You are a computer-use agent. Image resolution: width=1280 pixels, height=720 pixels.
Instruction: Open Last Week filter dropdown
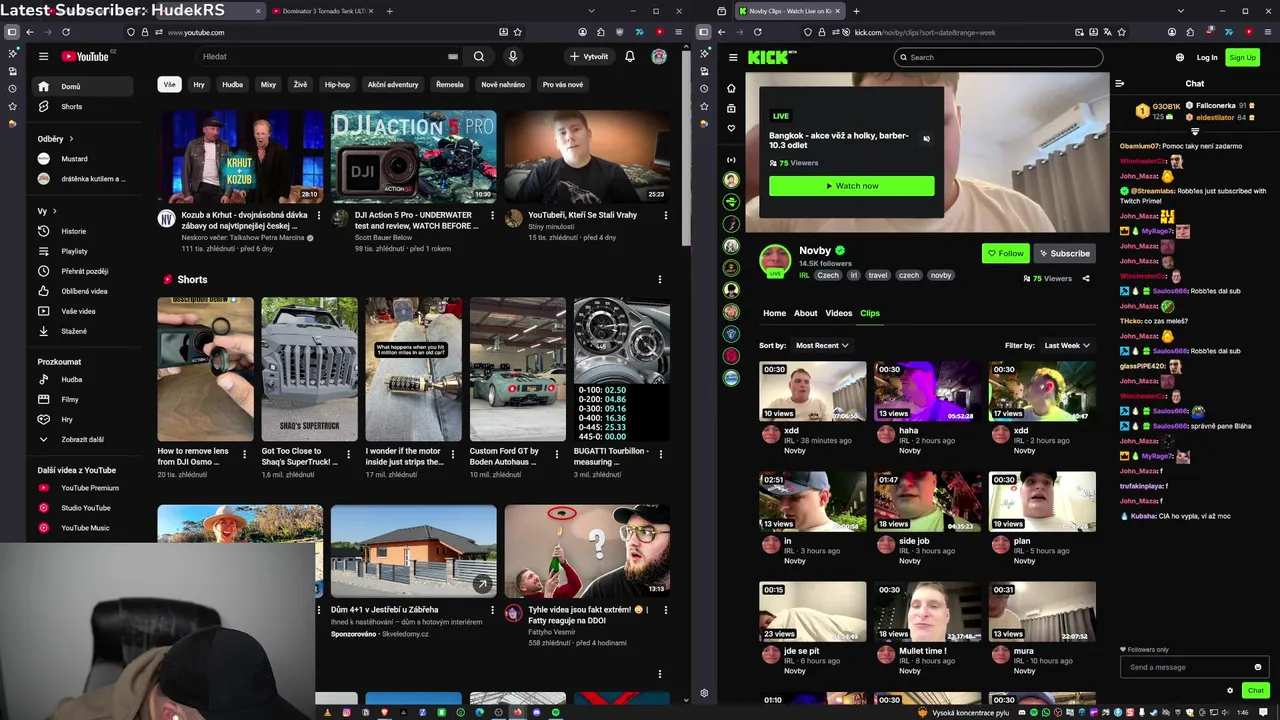pos(1067,346)
